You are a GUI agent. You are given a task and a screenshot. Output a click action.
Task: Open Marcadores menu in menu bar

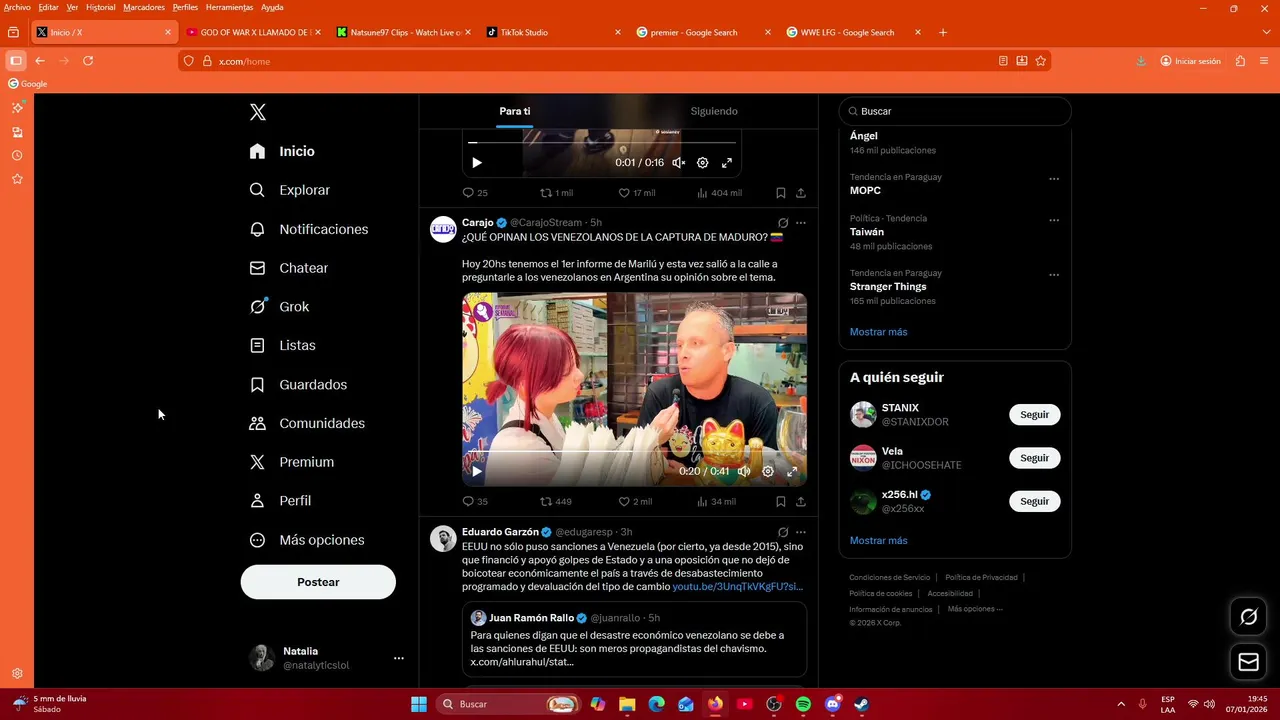144,7
